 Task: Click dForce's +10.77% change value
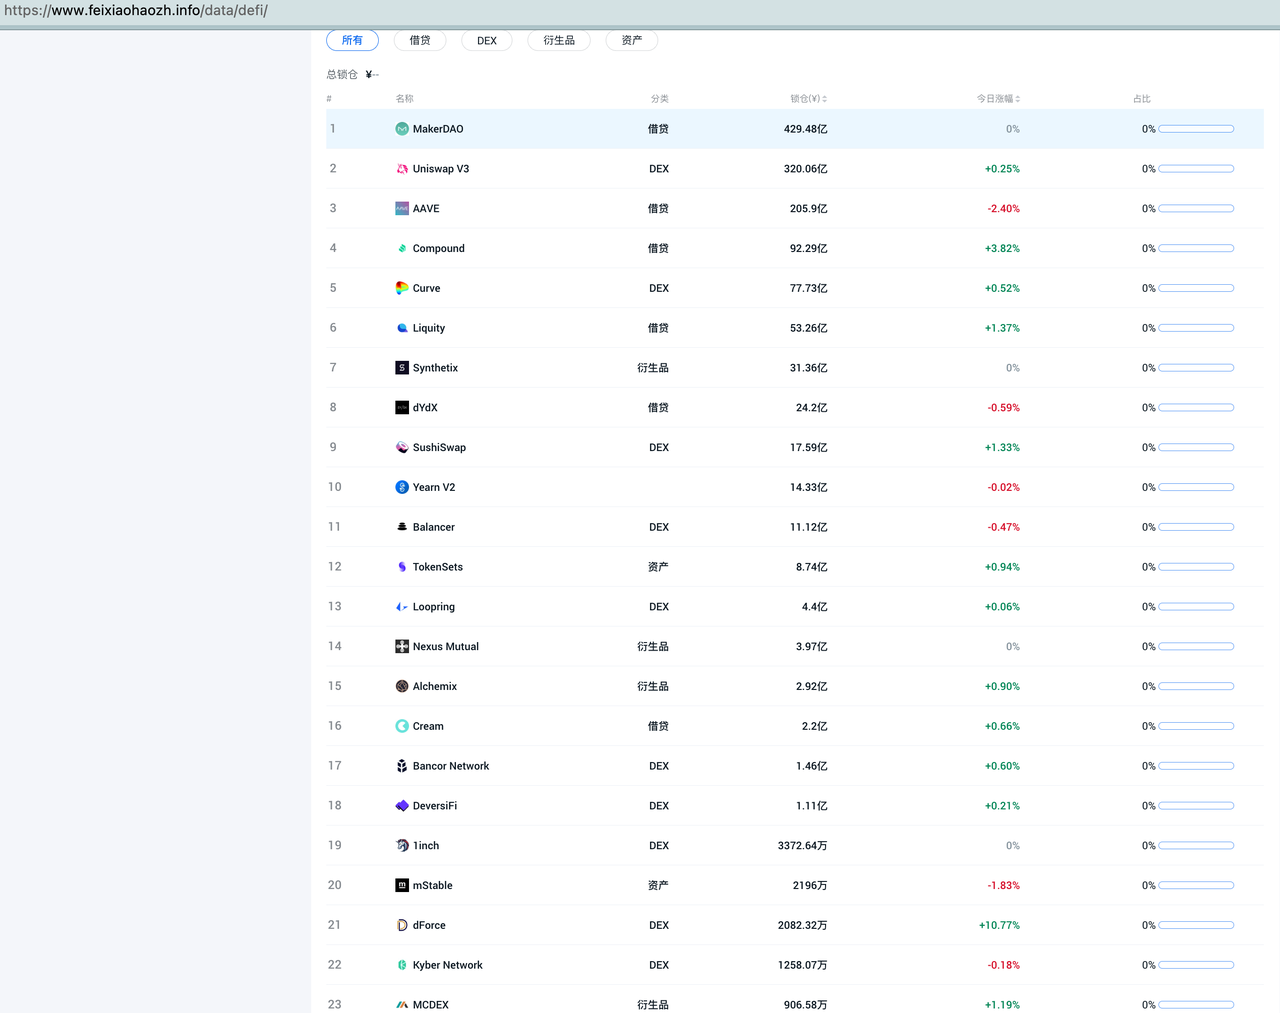coord(999,925)
